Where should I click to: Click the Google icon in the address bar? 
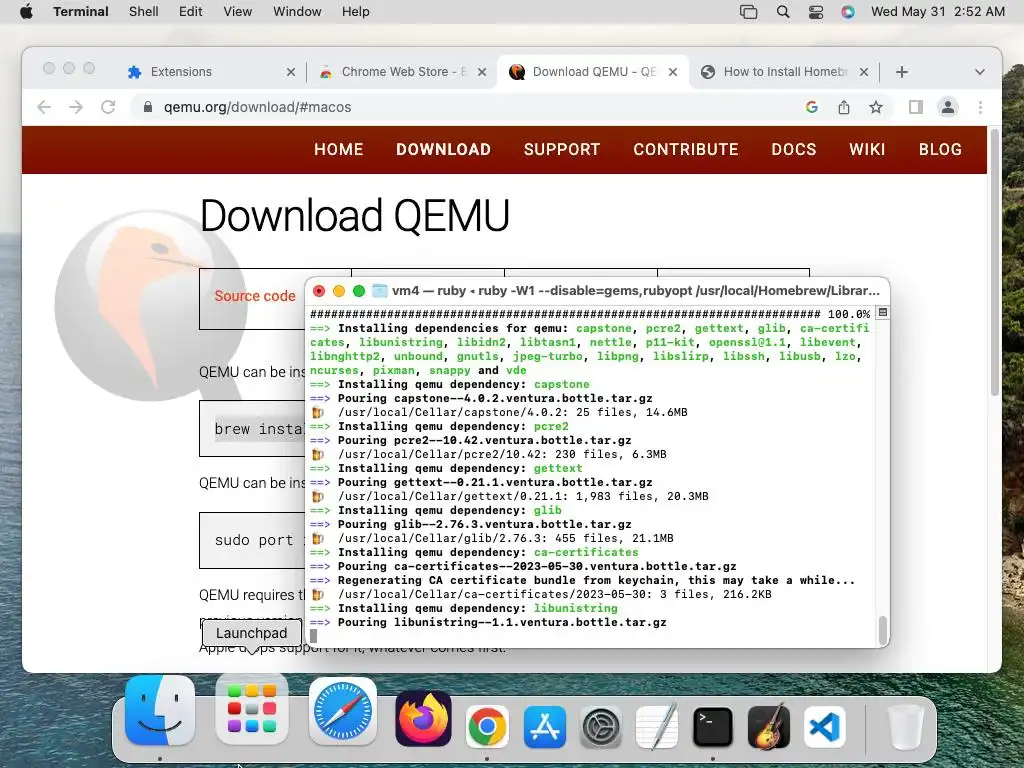pyautogui.click(x=812, y=107)
